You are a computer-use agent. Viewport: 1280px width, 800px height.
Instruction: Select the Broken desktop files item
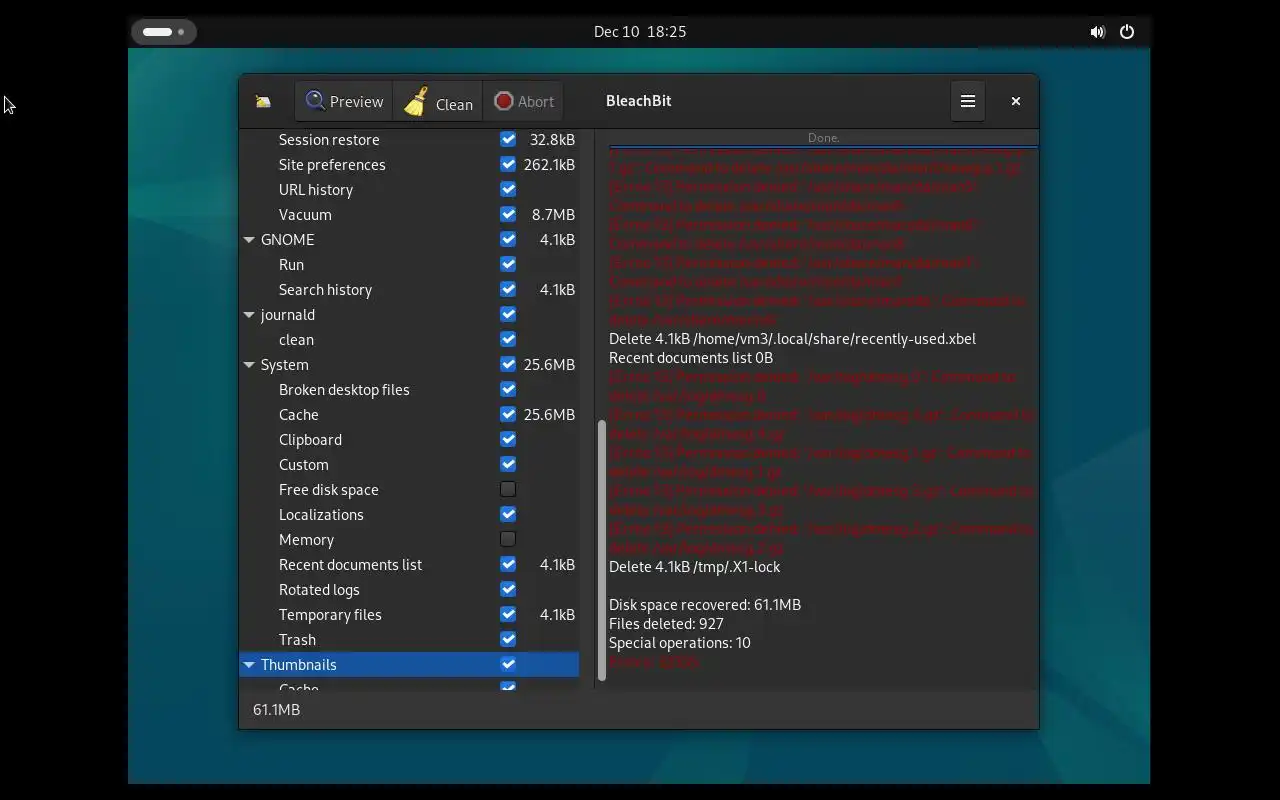344,389
